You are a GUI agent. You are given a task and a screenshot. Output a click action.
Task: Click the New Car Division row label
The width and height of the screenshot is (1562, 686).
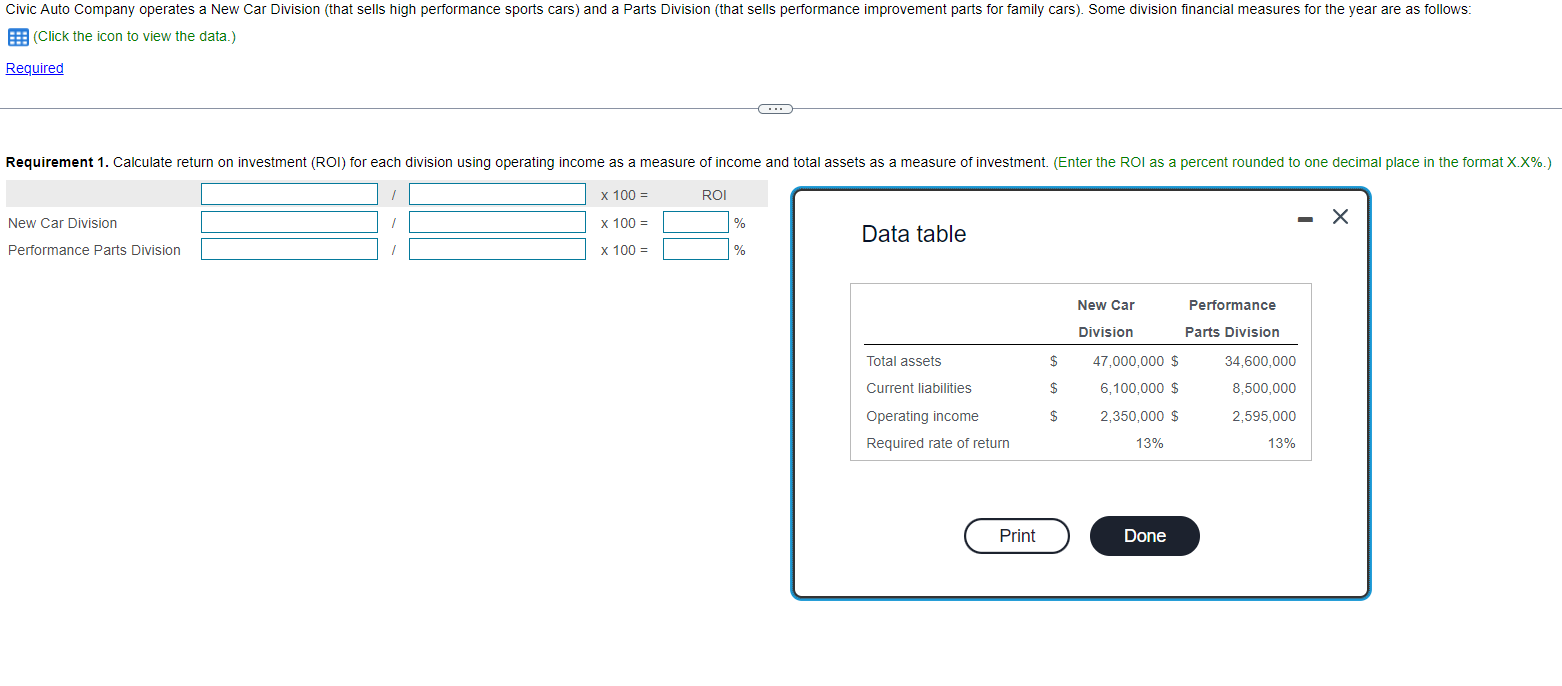pyautogui.click(x=63, y=222)
